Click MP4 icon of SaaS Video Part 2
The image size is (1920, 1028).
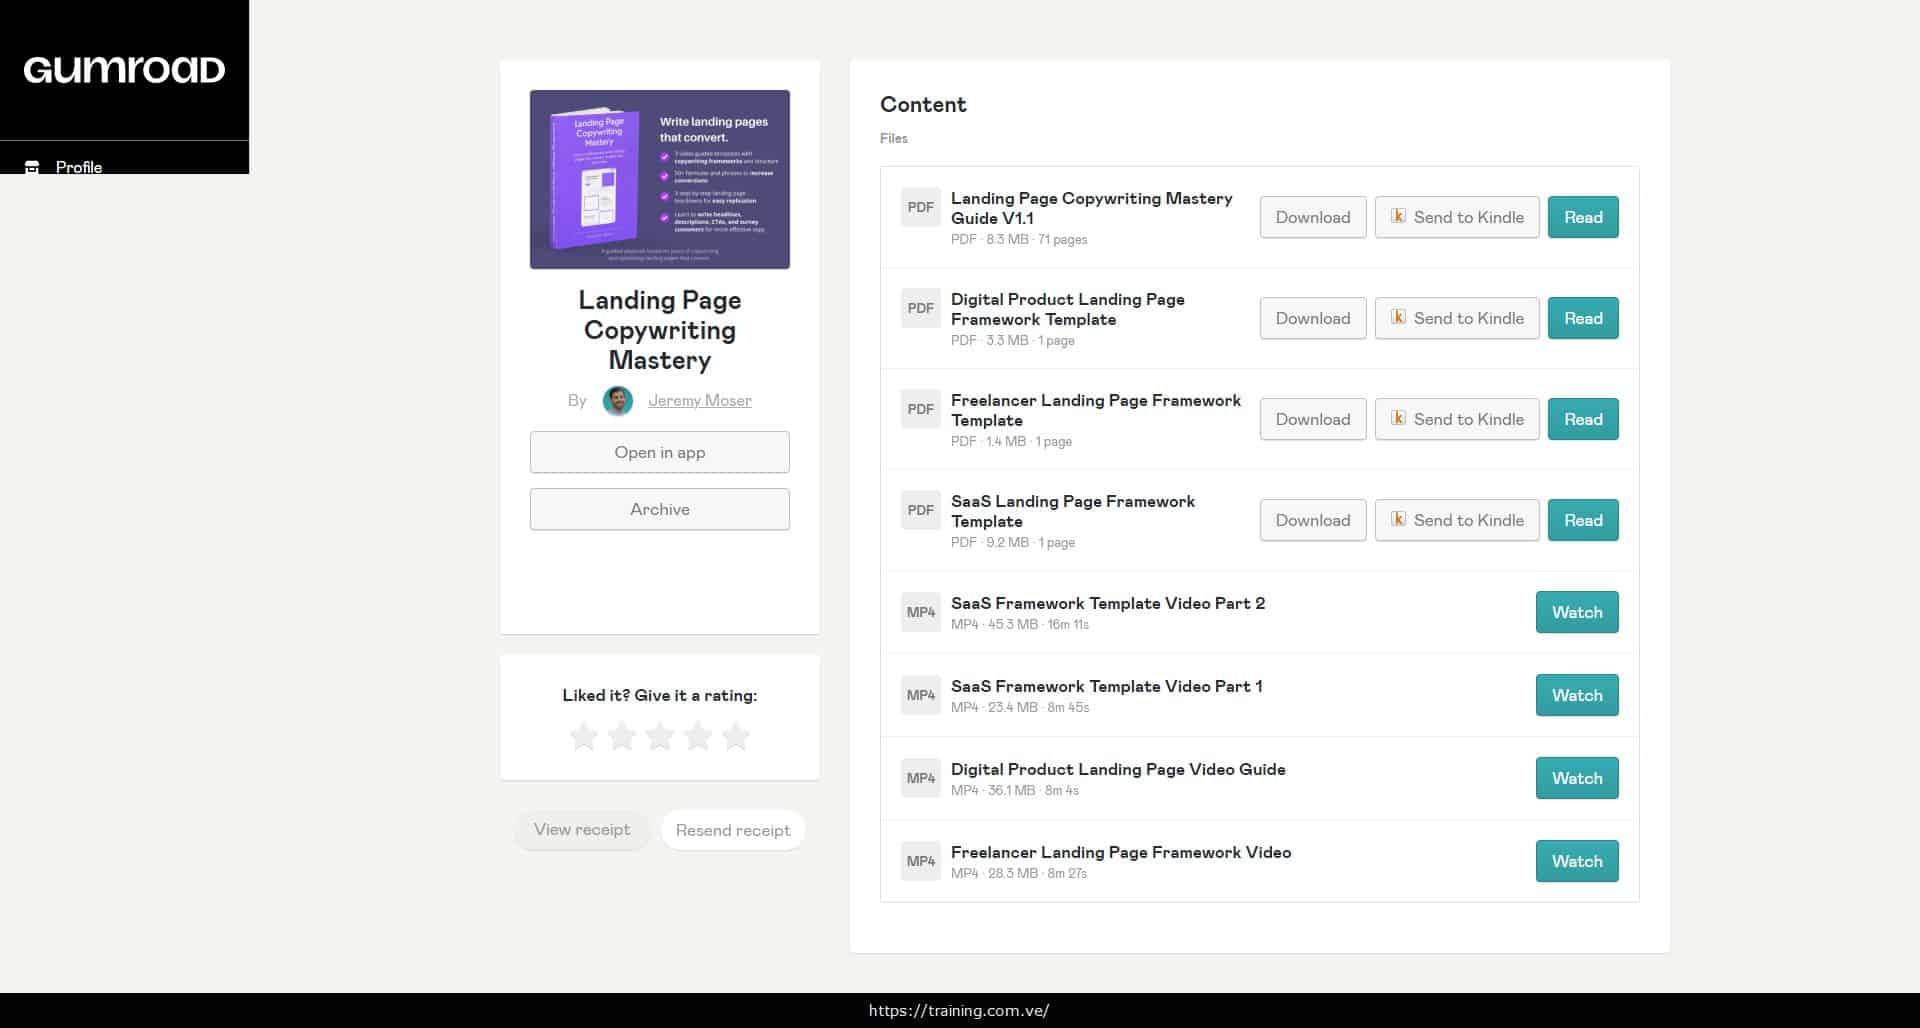[x=920, y=612]
